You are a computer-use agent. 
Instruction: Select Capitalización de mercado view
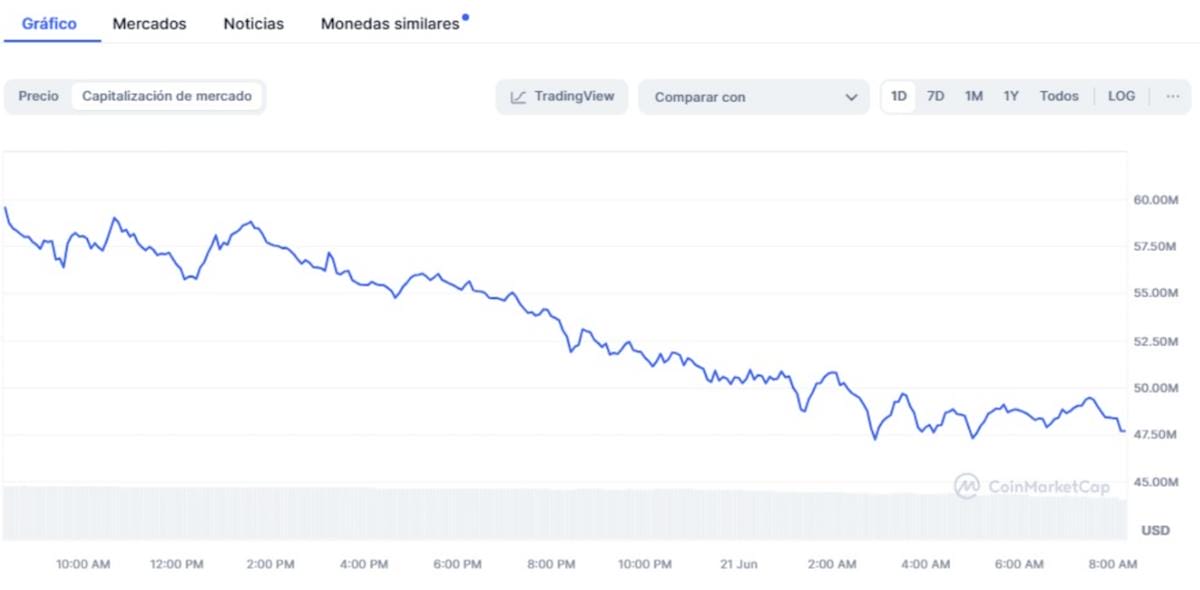(167, 97)
